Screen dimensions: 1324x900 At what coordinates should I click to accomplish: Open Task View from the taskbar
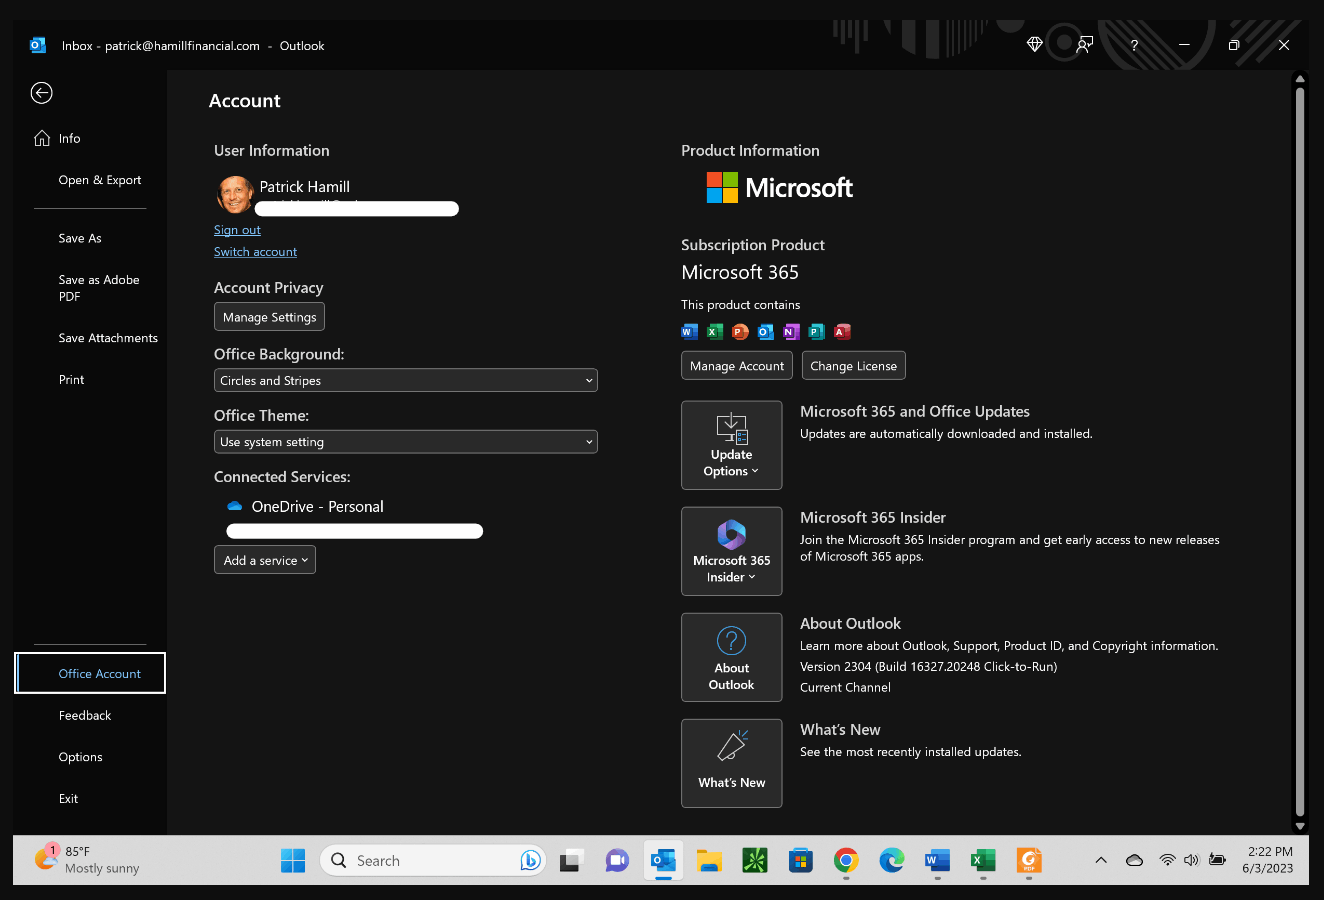pyautogui.click(x=571, y=860)
